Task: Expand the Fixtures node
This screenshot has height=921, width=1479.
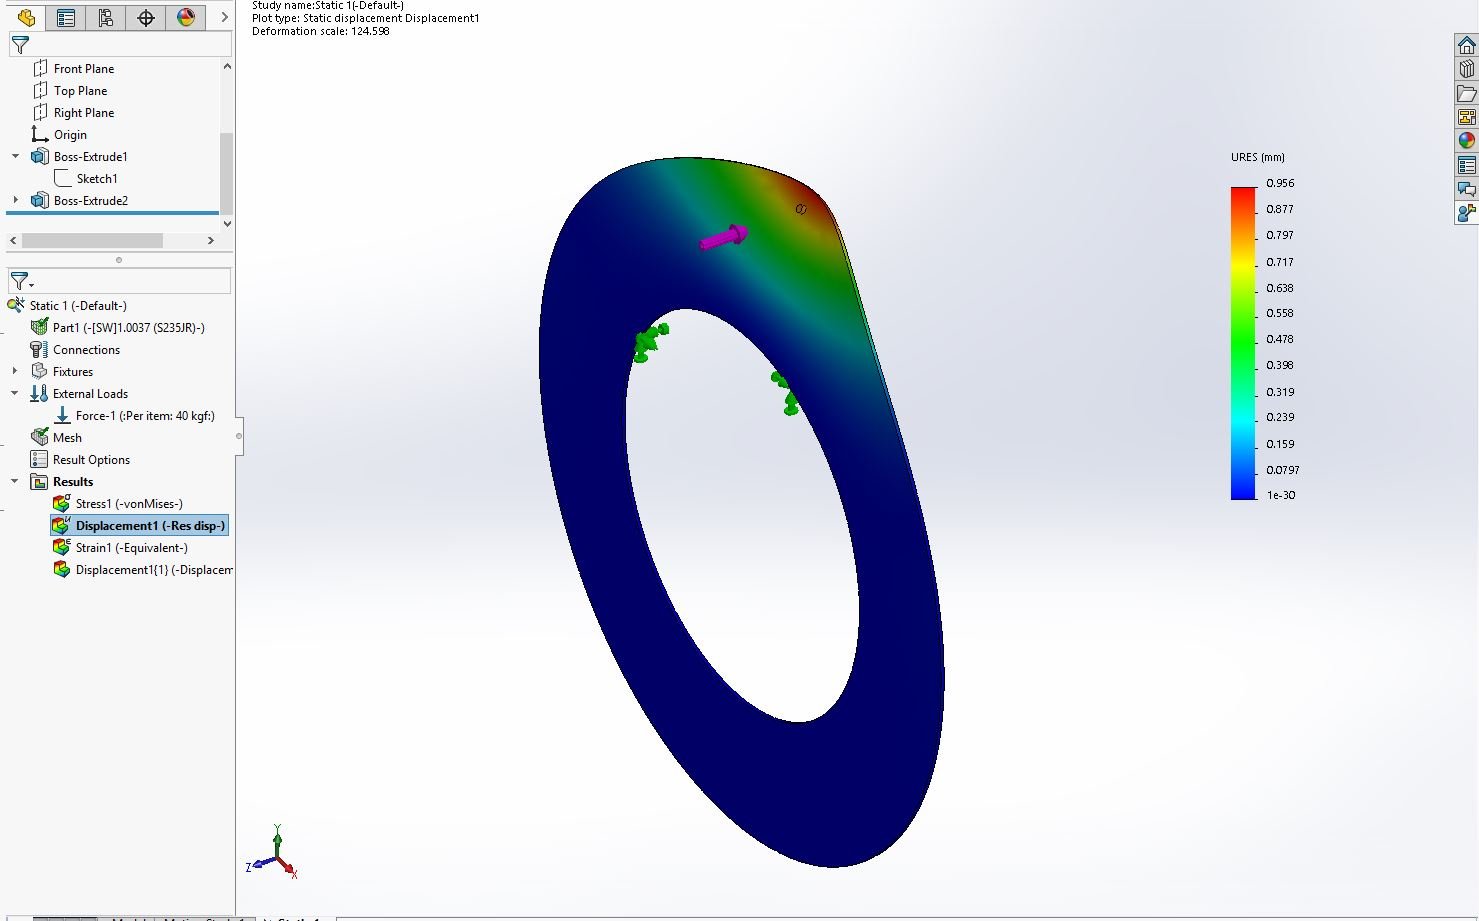Action: pos(13,371)
